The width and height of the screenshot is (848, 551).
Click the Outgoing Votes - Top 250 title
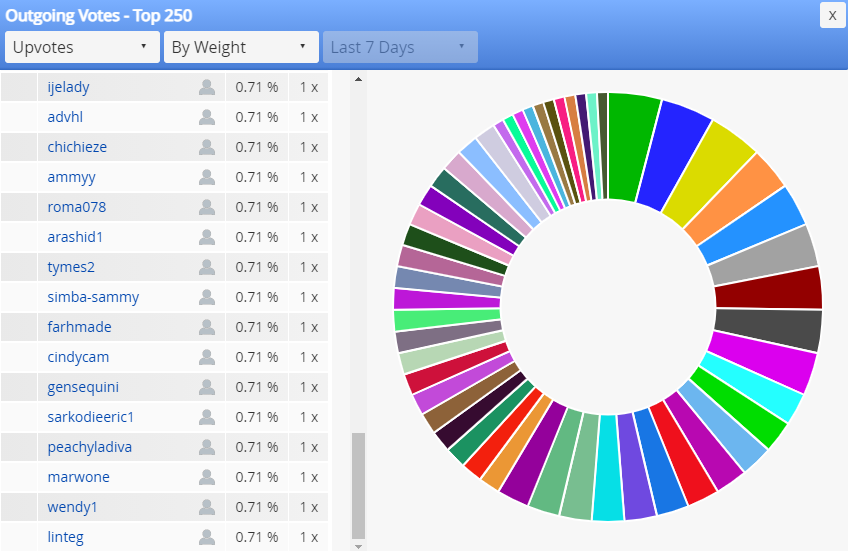[98, 15]
